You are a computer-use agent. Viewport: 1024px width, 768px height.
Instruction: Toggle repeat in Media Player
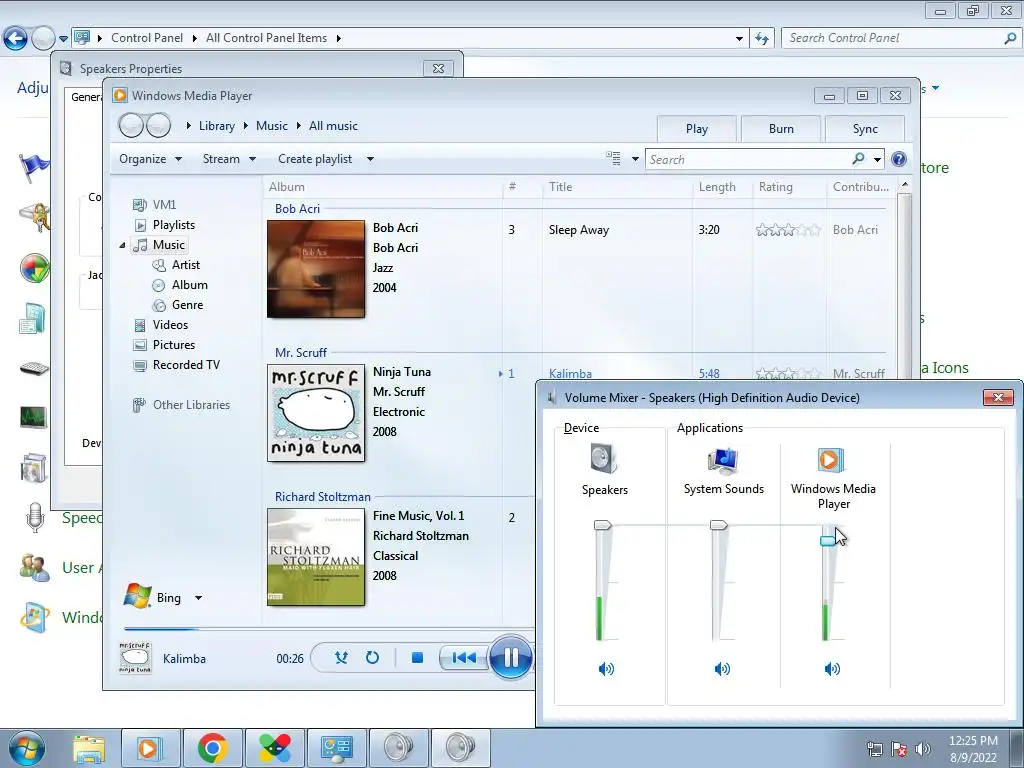[372, 658]
